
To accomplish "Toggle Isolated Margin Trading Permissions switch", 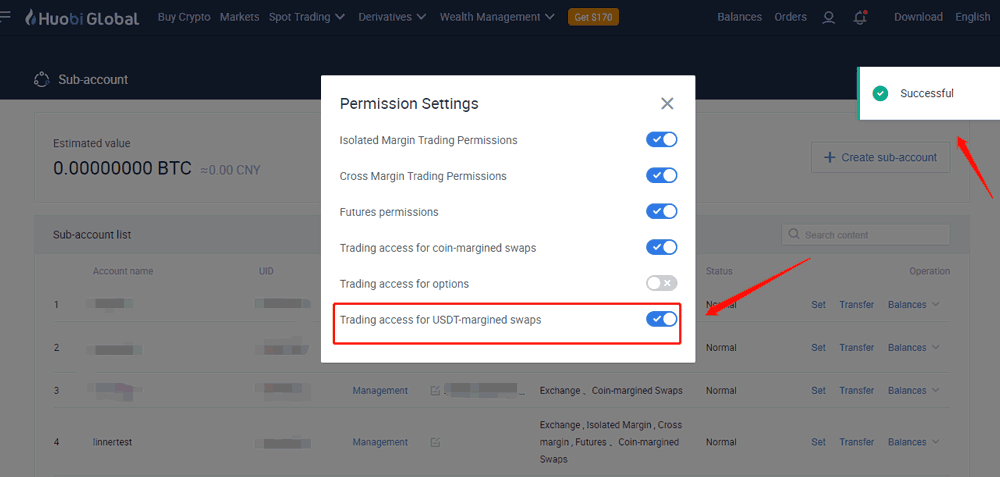I will coord(661,140).
